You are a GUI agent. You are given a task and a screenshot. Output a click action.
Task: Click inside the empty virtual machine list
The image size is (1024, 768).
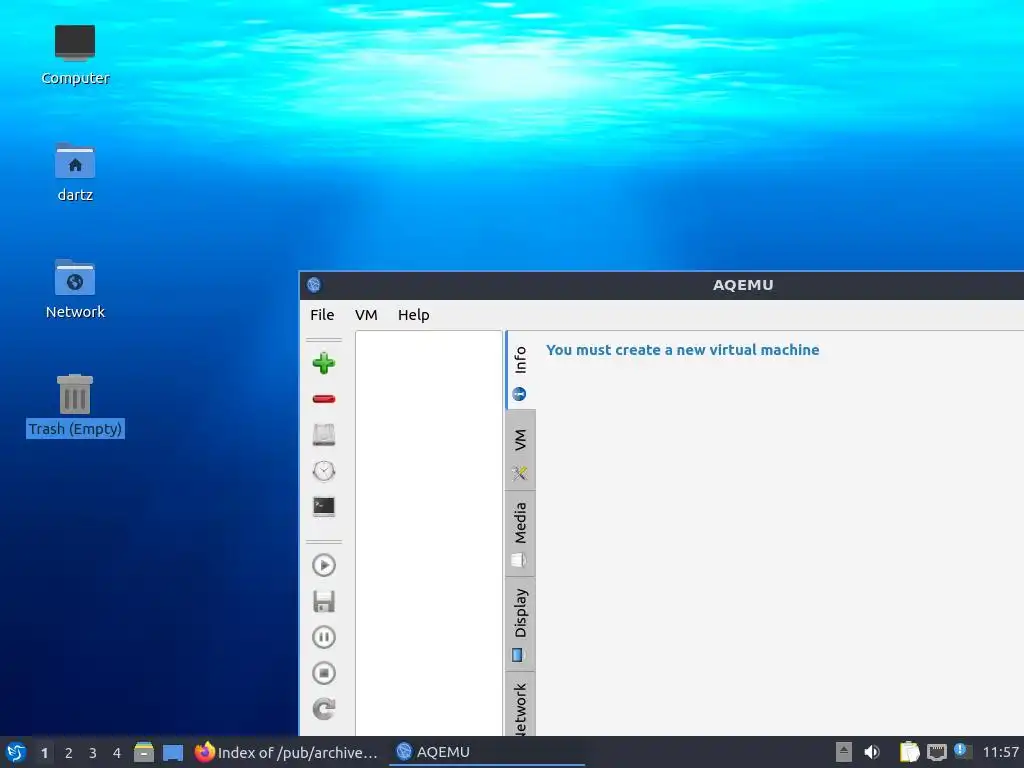pyautogui.click(x=428, y=533)
